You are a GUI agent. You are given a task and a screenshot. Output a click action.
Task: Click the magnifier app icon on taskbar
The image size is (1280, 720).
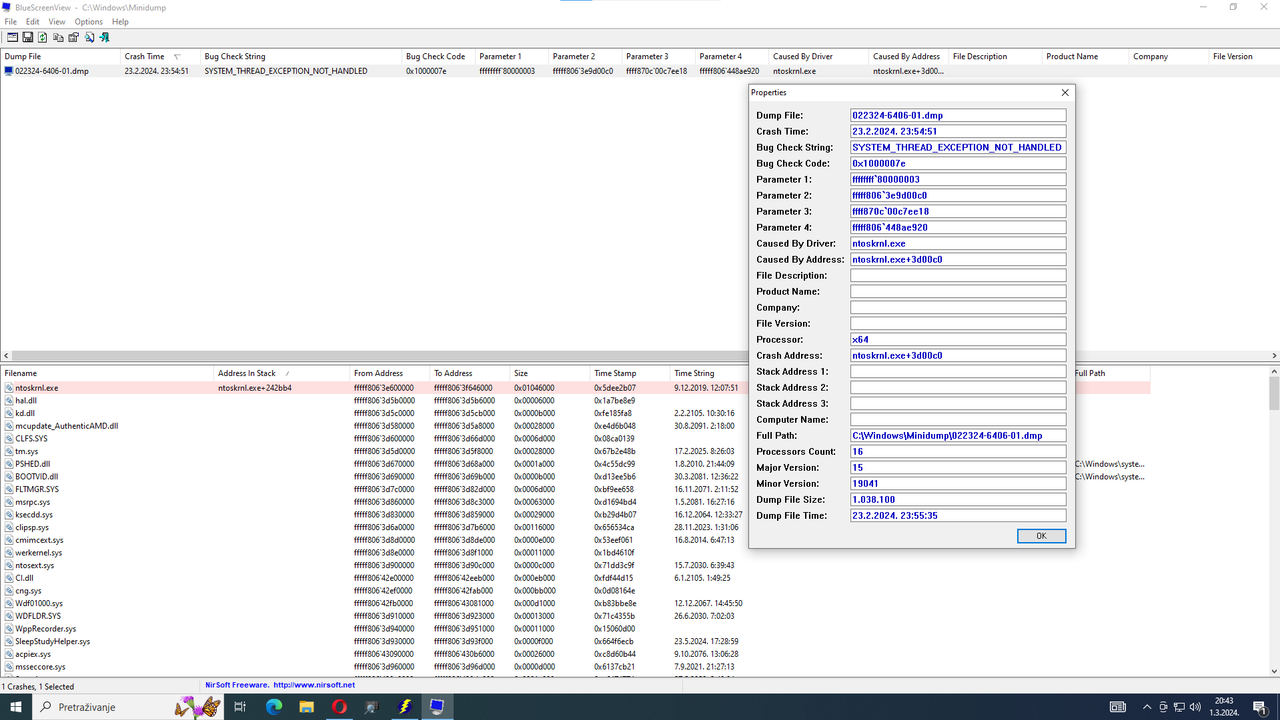372,707
